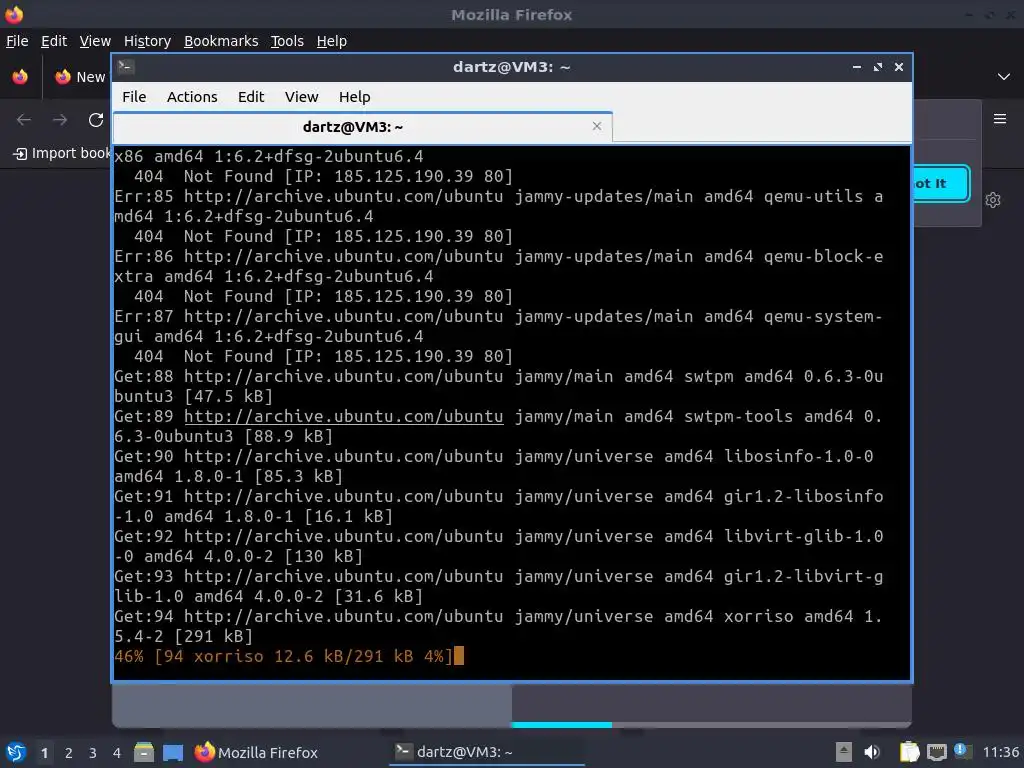1024x768 pixels.
Task: Expand Firefox list all tabs chevron
Action: tap(1004, 76)
